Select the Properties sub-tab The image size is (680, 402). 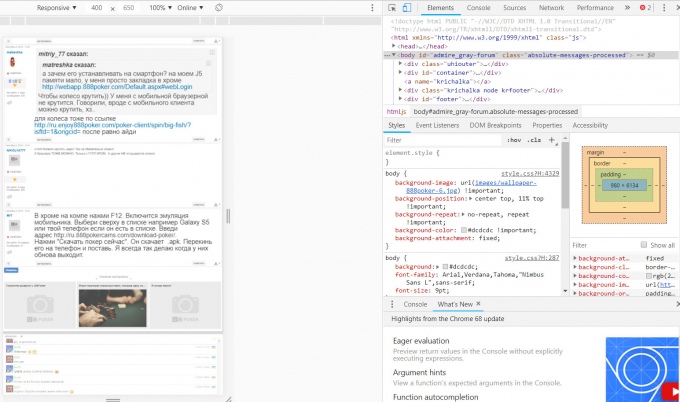tap(547, 125)
